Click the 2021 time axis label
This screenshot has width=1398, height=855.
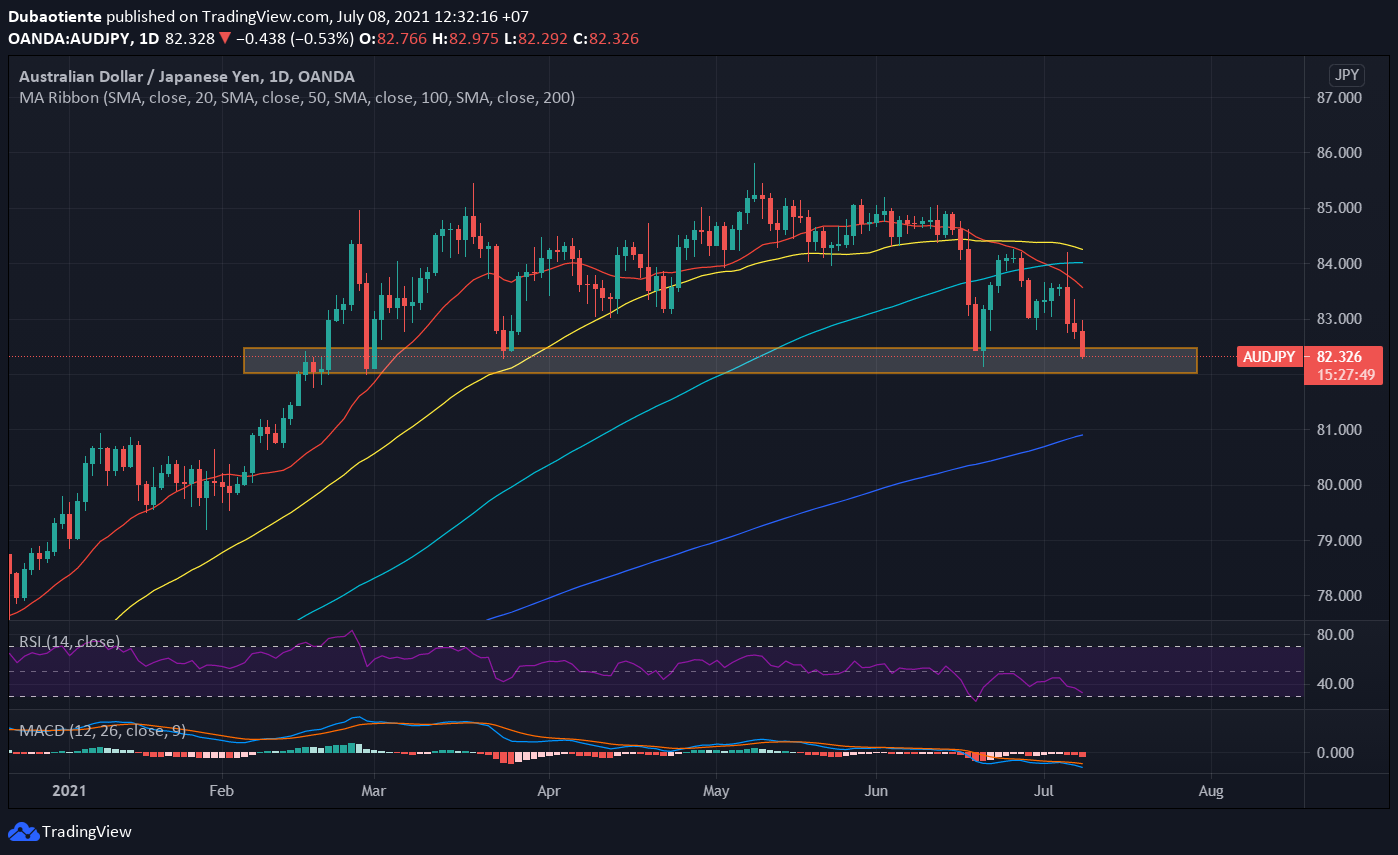69,791
